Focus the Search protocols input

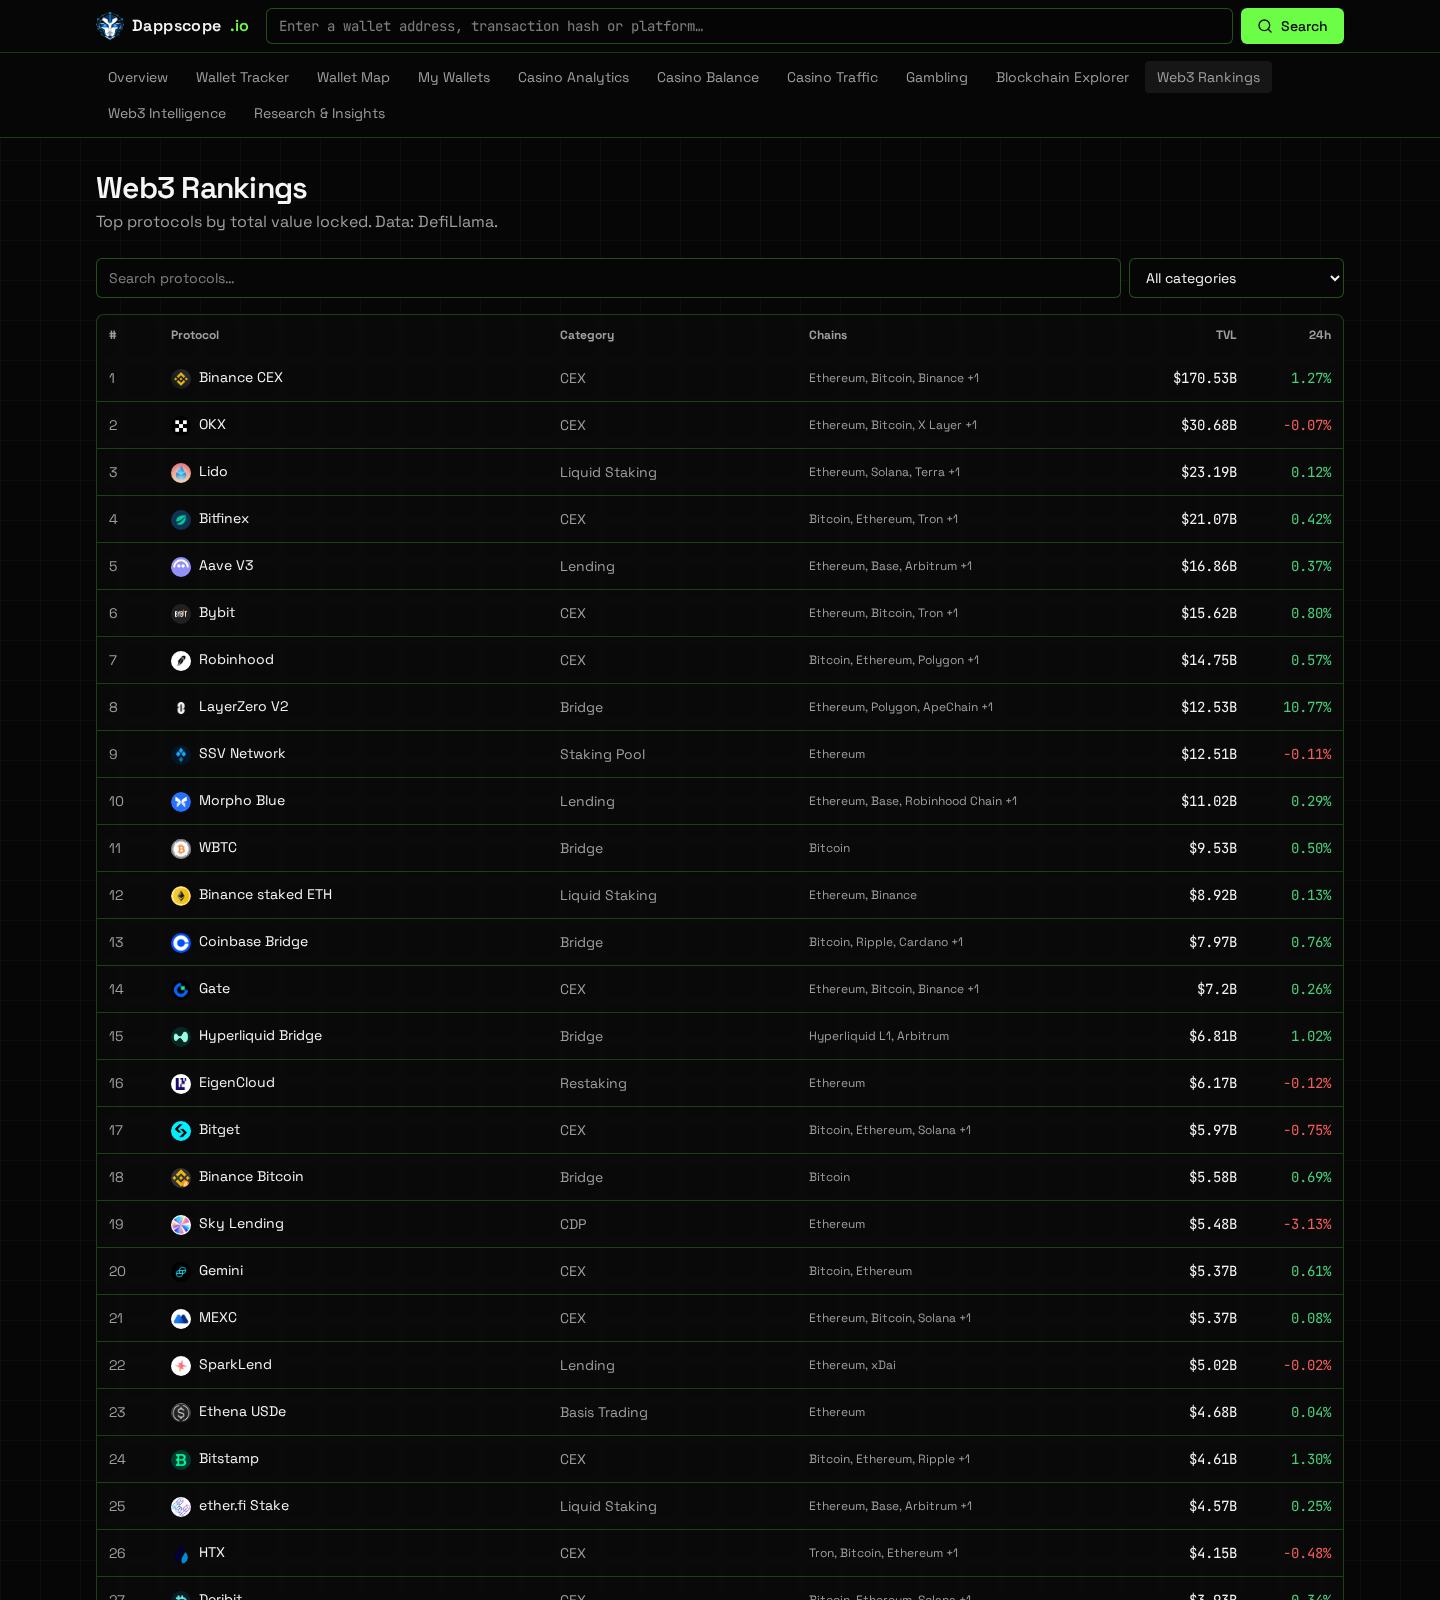pos(608,278)
